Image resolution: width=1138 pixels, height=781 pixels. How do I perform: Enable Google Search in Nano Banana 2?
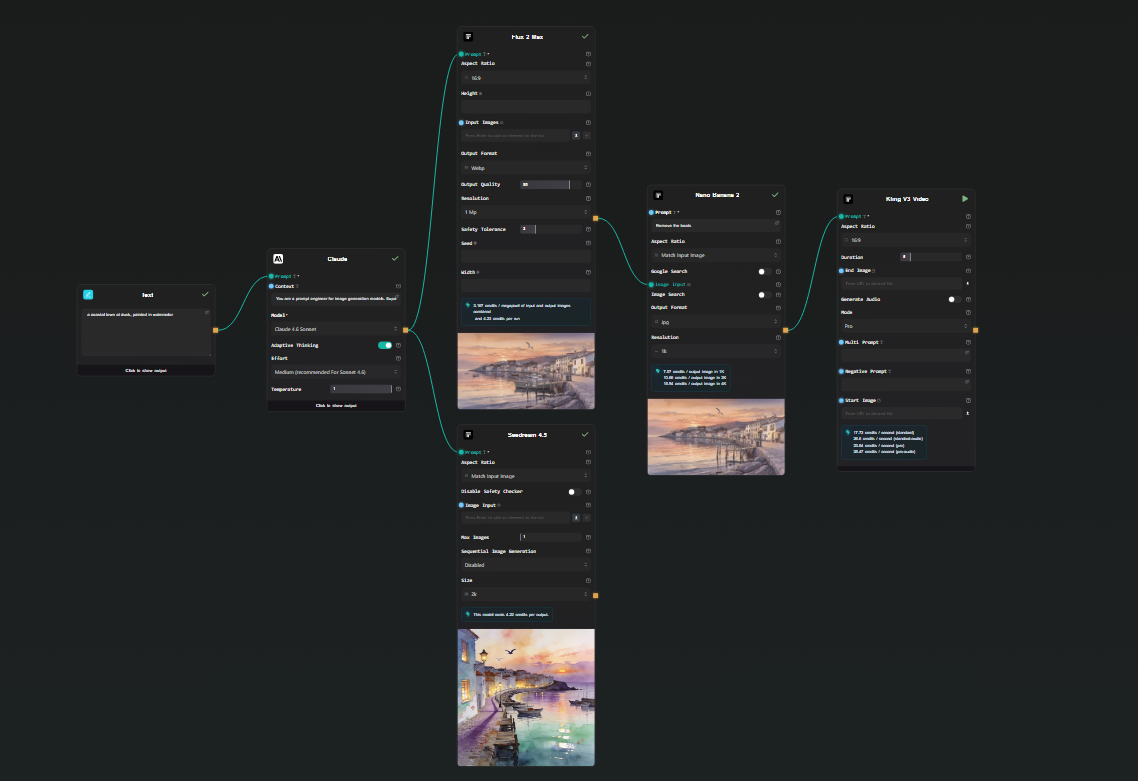[x=764, y=271]
